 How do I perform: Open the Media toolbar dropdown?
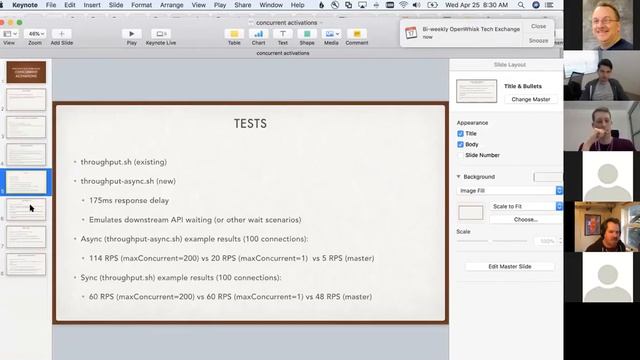(331, 34)
